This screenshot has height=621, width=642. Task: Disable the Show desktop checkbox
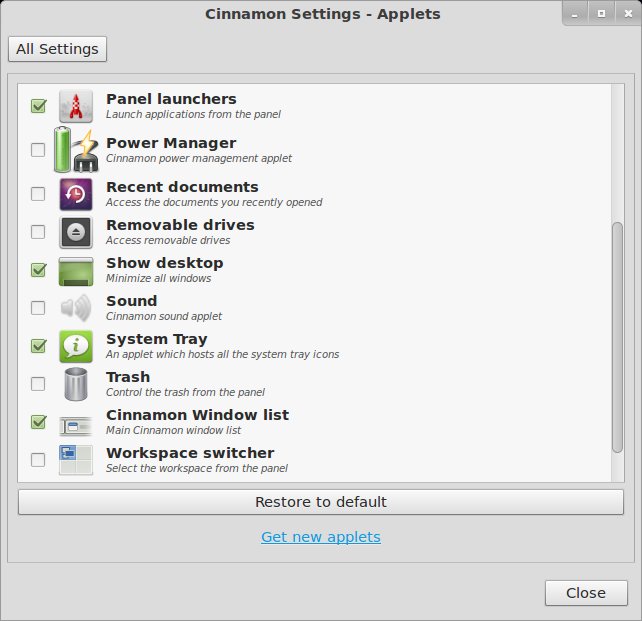[38, 270]
